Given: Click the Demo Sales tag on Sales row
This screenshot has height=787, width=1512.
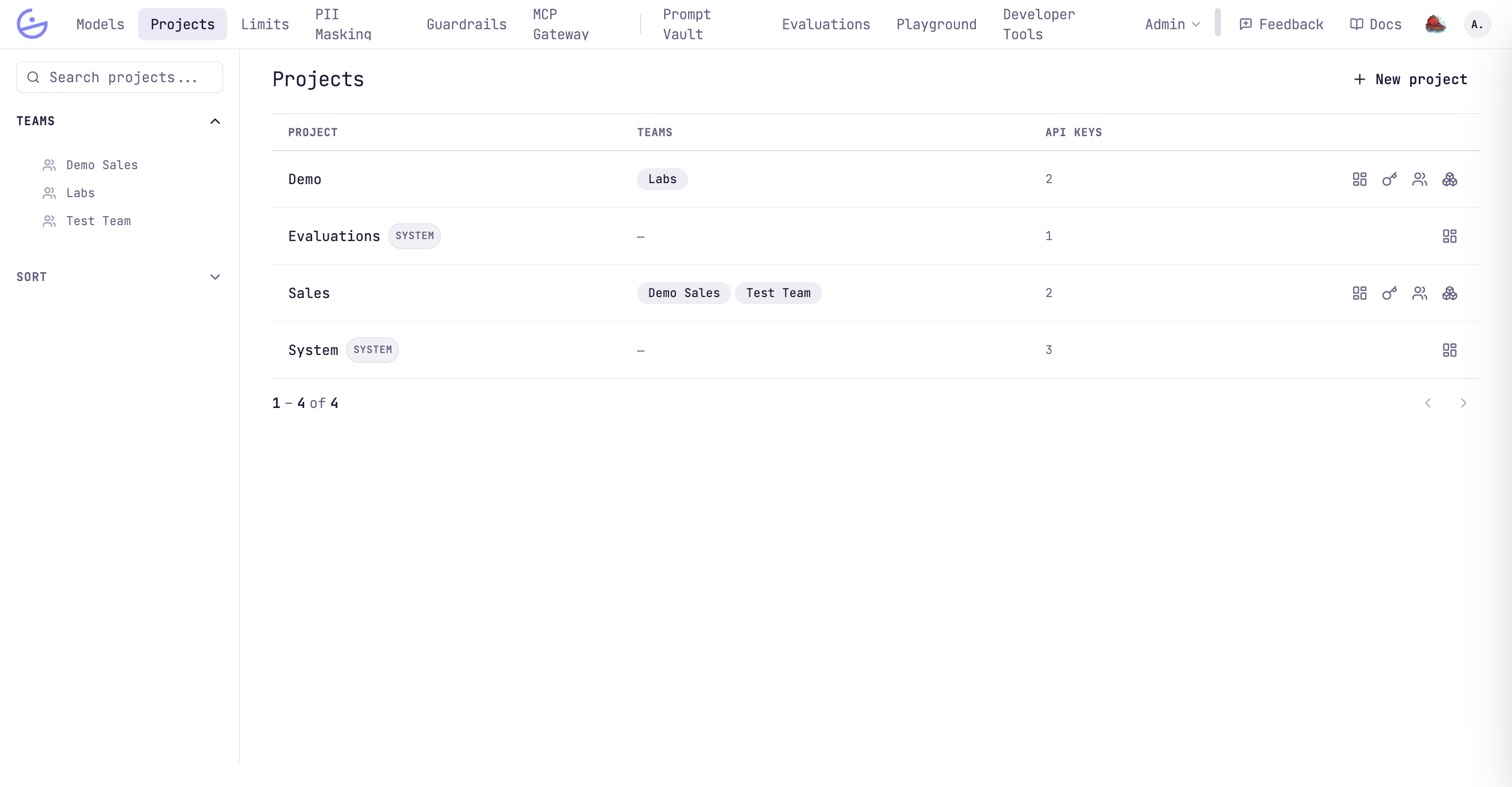Looking at the screenshot, I should tap(684, 294).
